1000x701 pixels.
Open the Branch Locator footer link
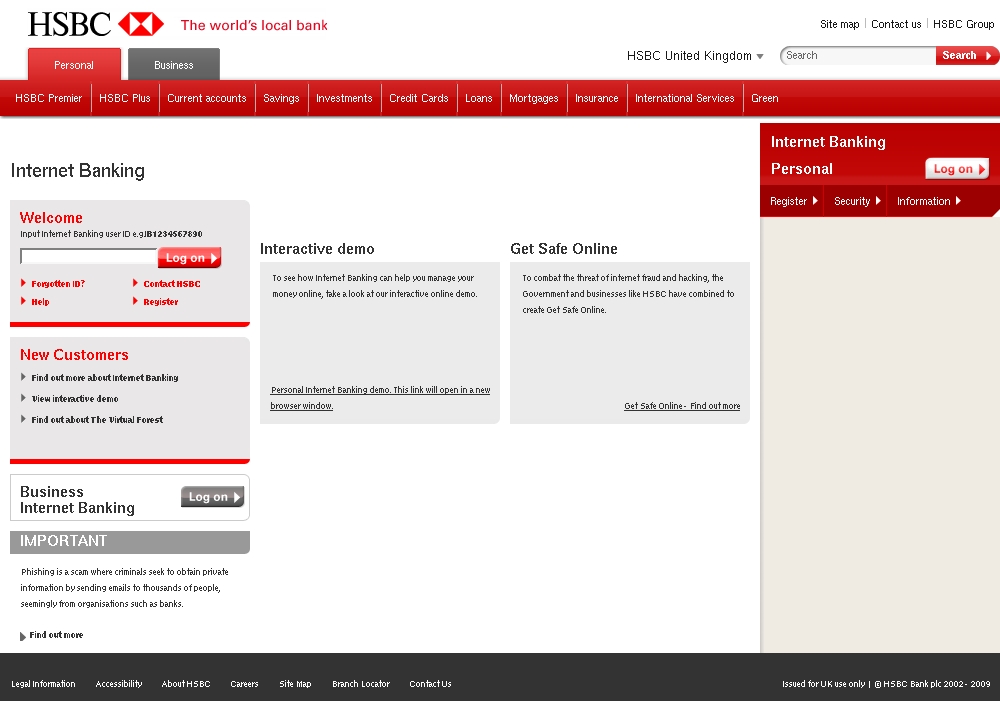pyautogui.click(x=361, y=684)
